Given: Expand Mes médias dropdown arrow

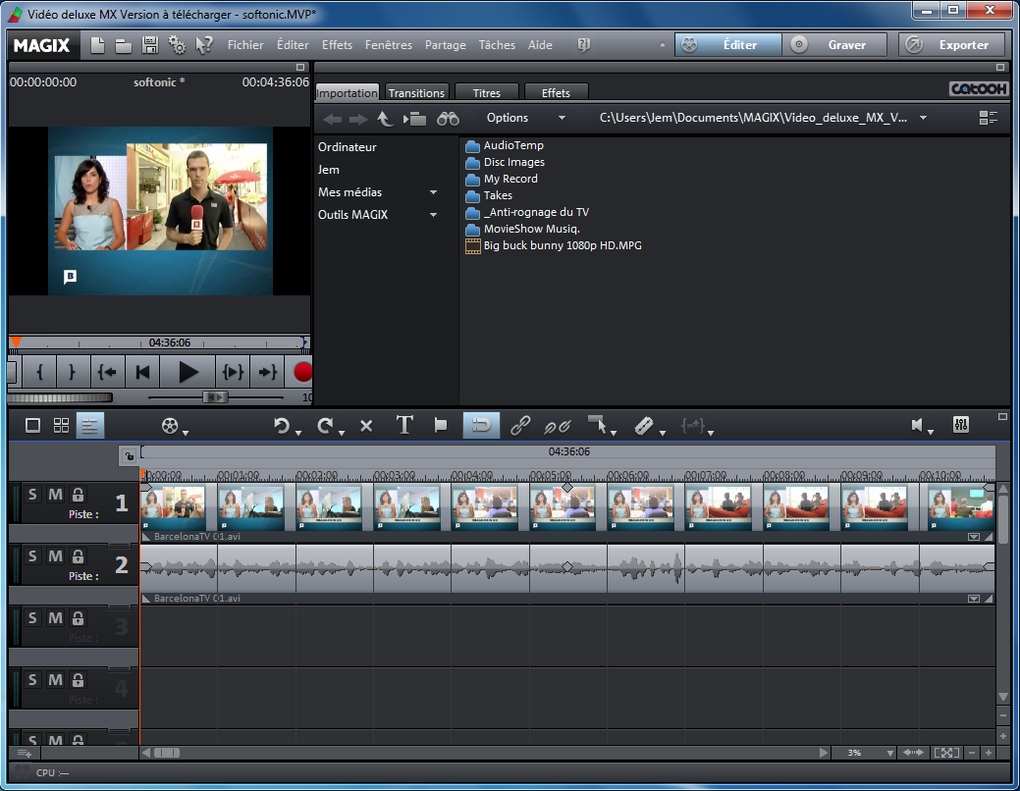Looking at the screenshot, I should pos(433,193).
